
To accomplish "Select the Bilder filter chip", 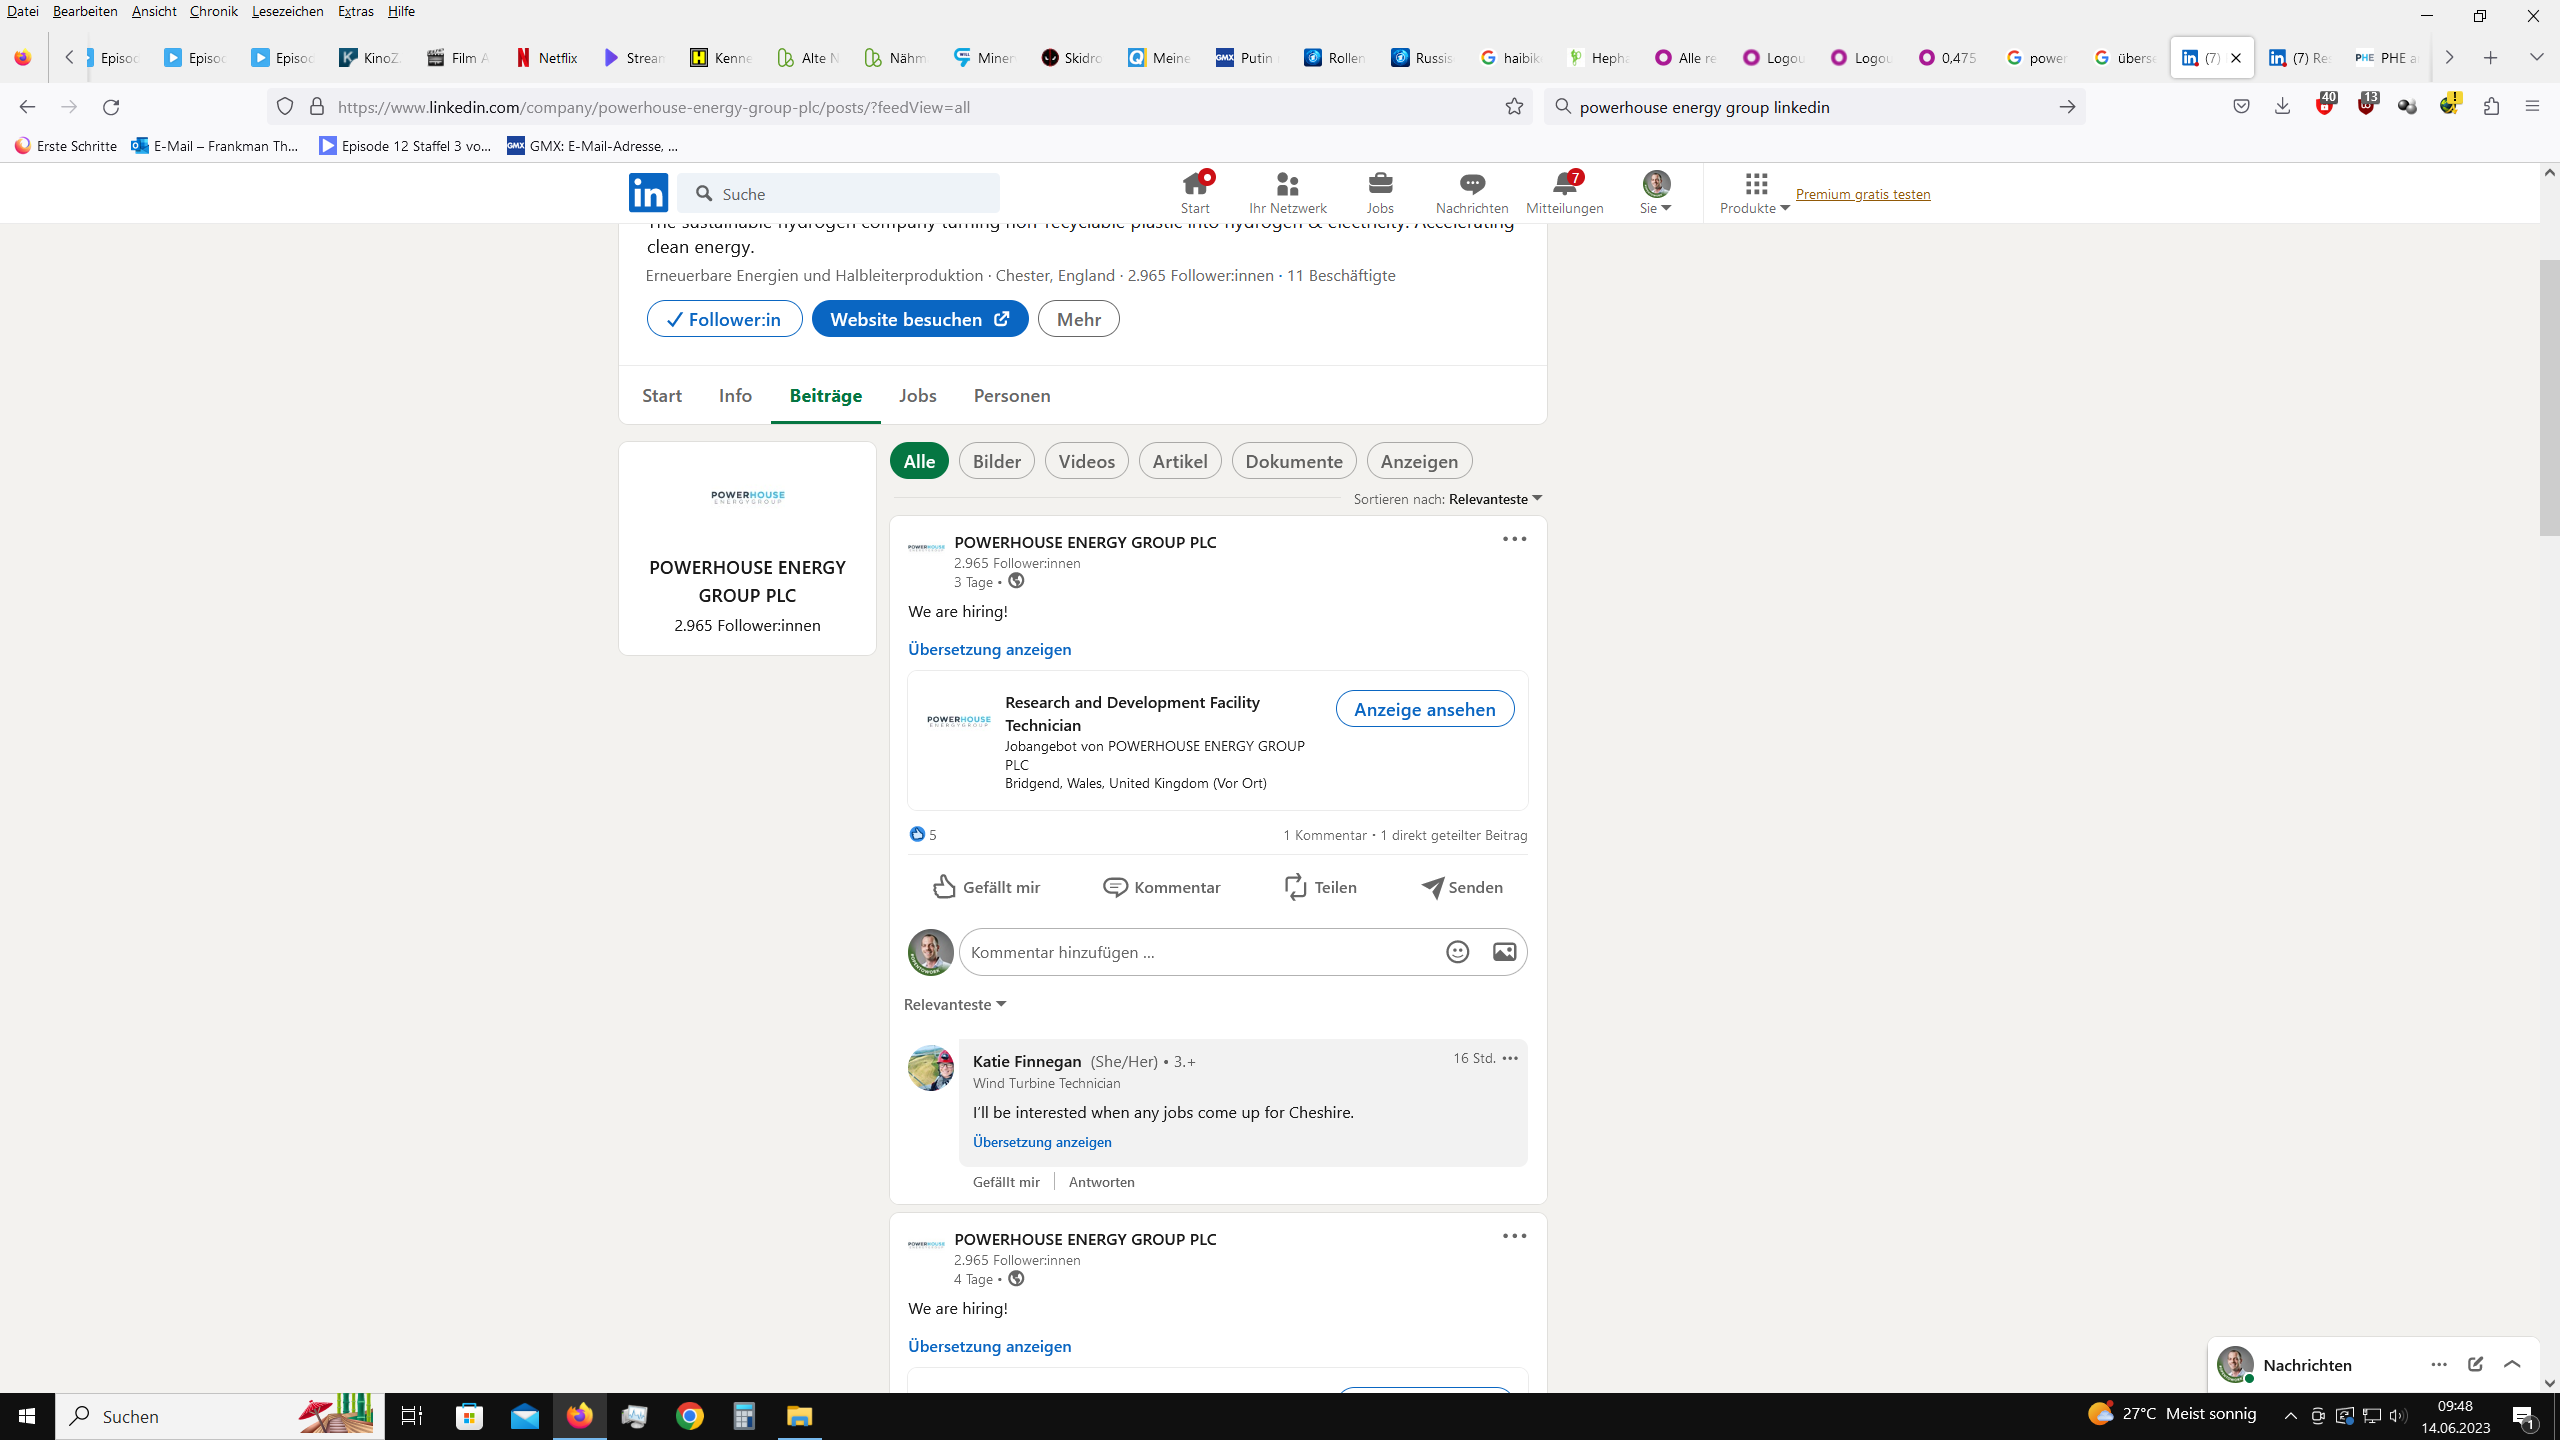I will tap(996, 461).
